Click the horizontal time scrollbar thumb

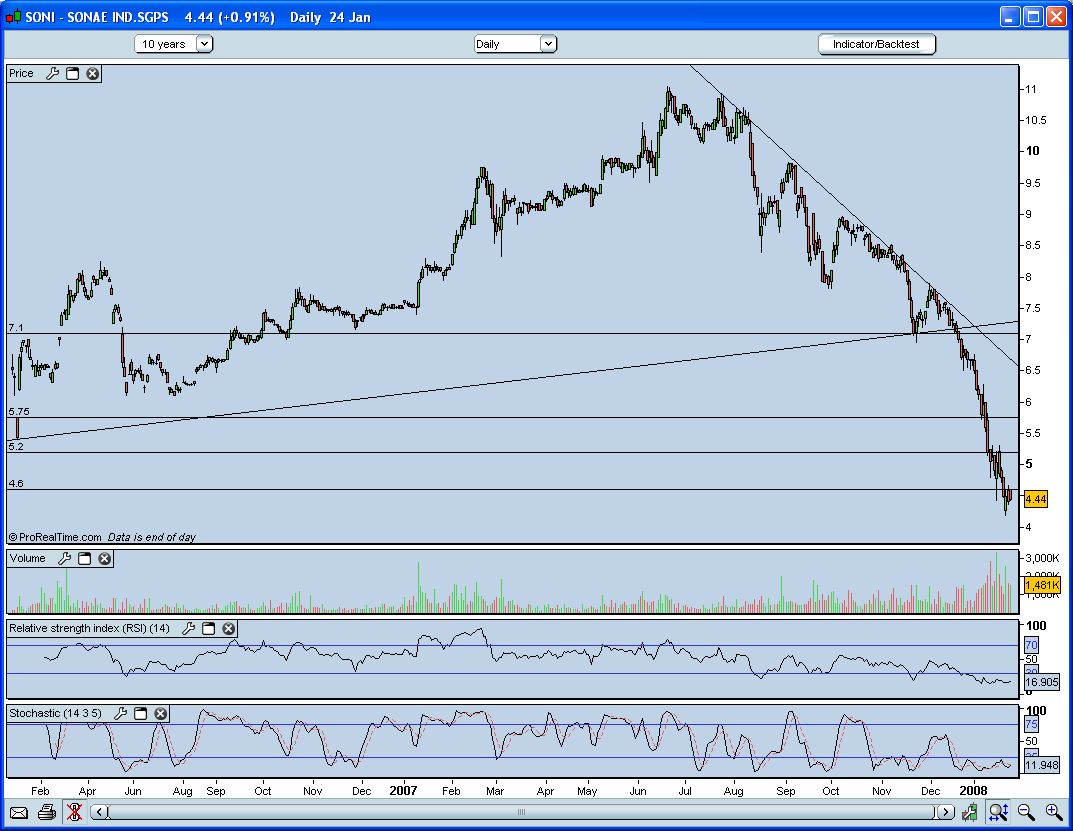pyautogui.click(x=521, y=812)
